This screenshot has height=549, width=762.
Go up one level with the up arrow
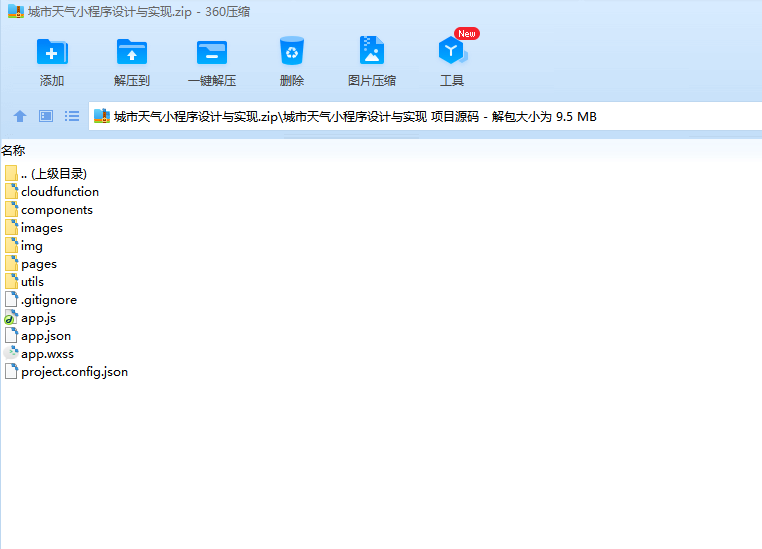(20, 116)
